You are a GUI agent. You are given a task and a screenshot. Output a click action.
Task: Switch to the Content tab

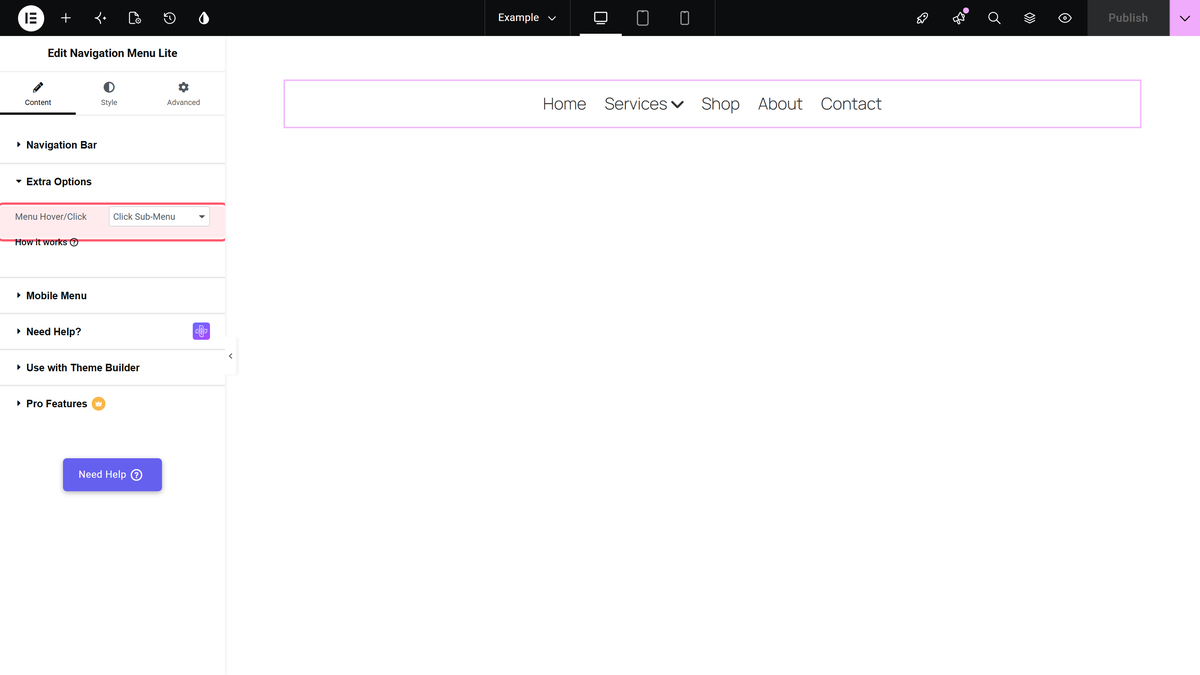(x=38, y=94)
